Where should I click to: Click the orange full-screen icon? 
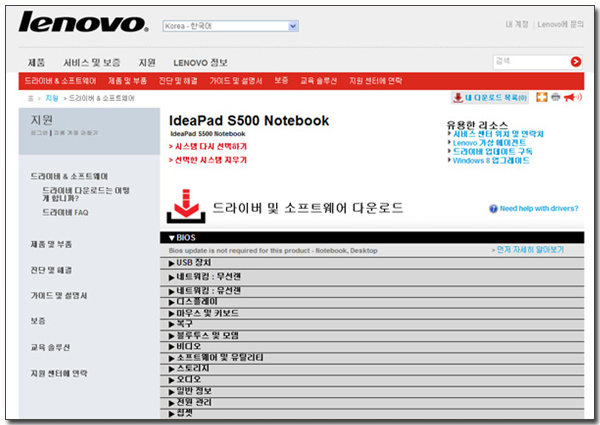(541, 97)
